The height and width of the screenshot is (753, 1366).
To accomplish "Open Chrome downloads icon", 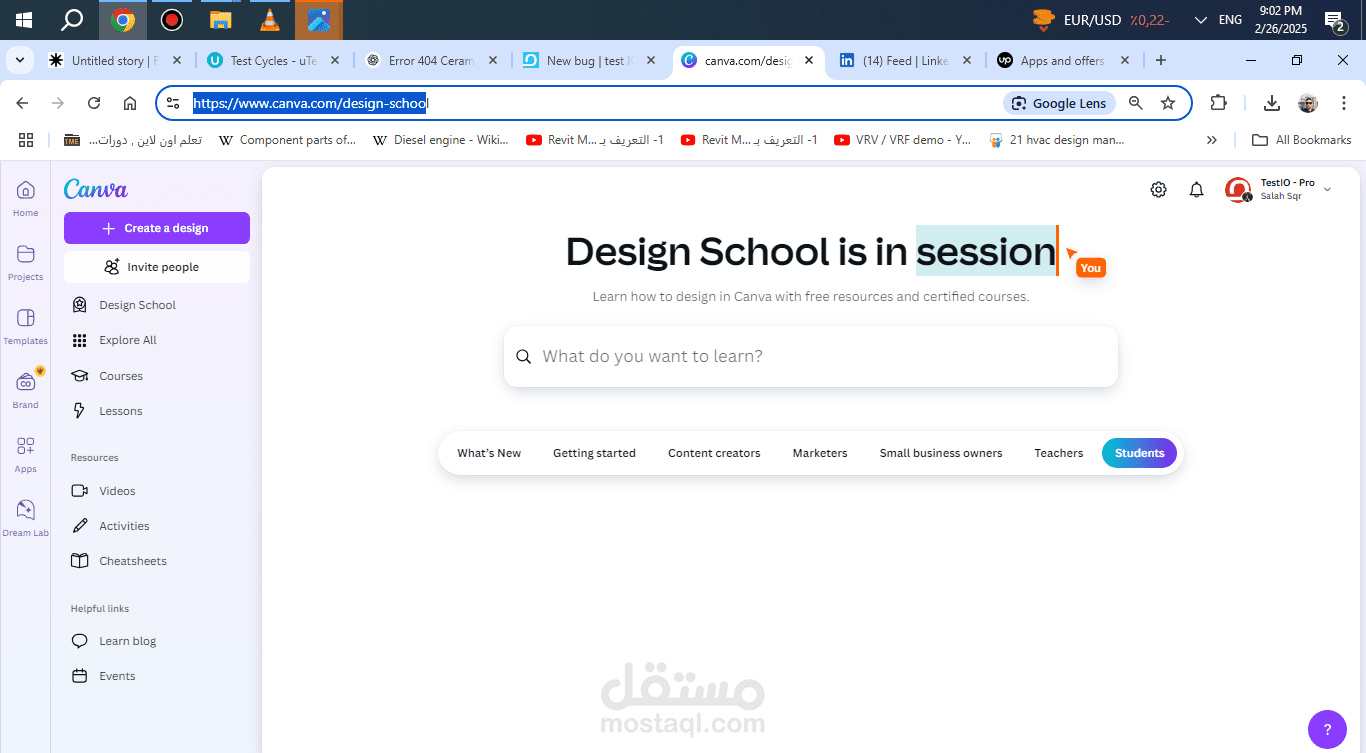I will pyautogui.click(x=1272, y=103).
